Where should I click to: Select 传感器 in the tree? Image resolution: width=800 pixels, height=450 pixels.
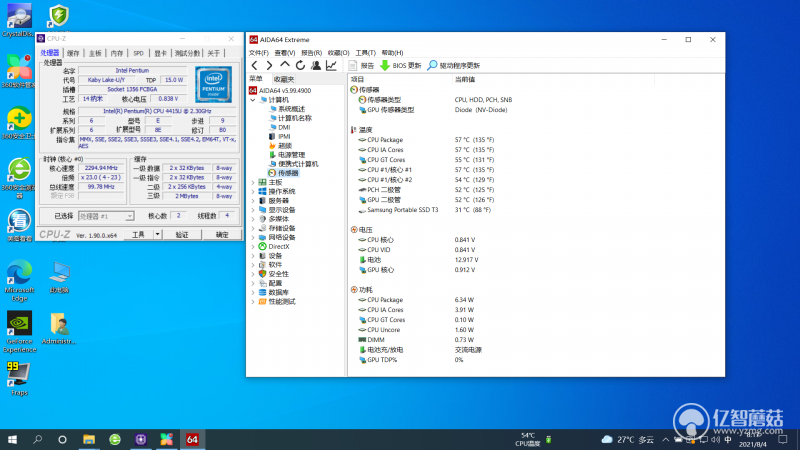pos(288,173)
